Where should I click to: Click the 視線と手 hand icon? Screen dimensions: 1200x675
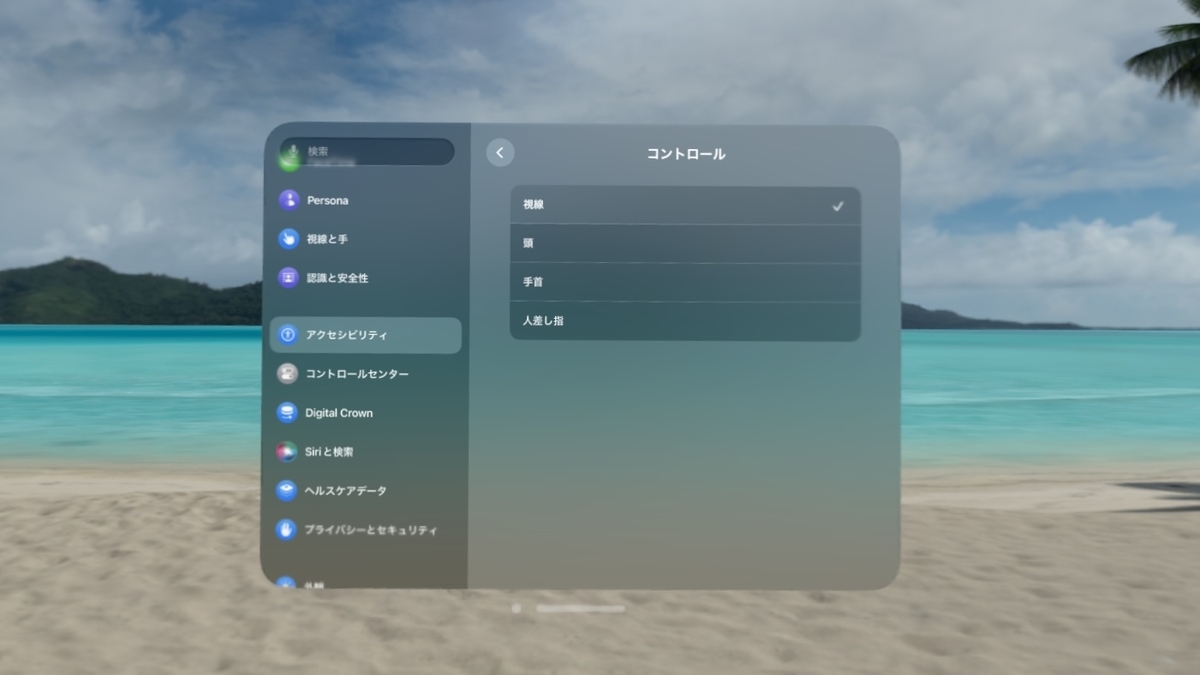coord(288,239)
